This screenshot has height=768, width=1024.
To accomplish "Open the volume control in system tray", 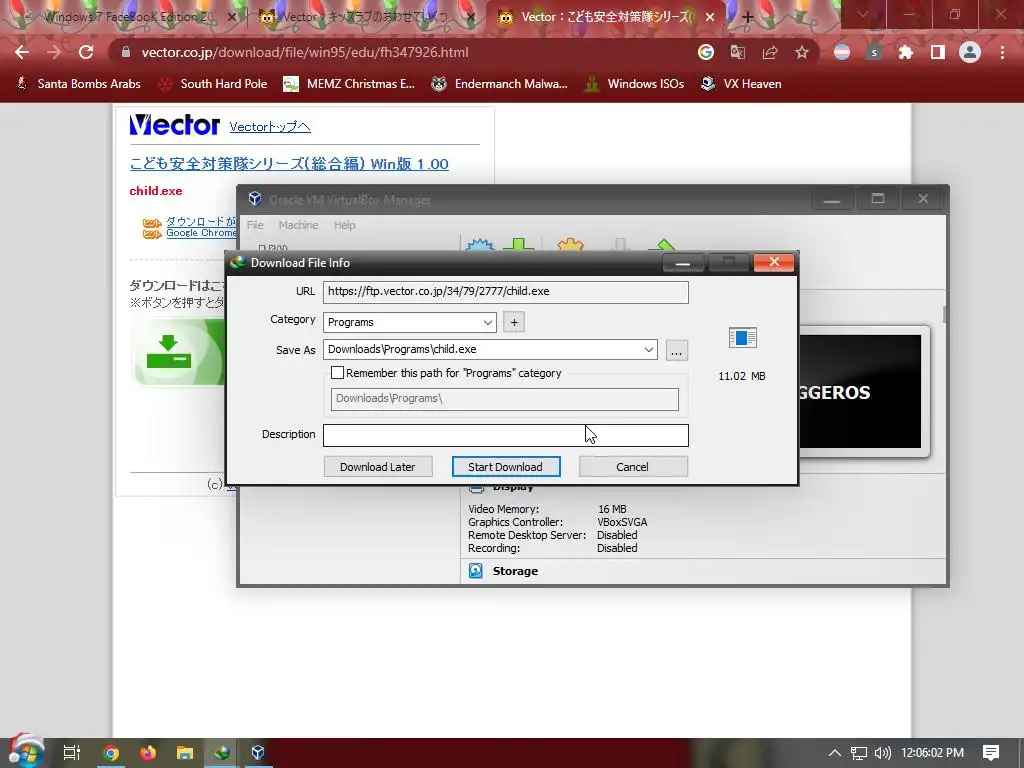I will point(882,753).
